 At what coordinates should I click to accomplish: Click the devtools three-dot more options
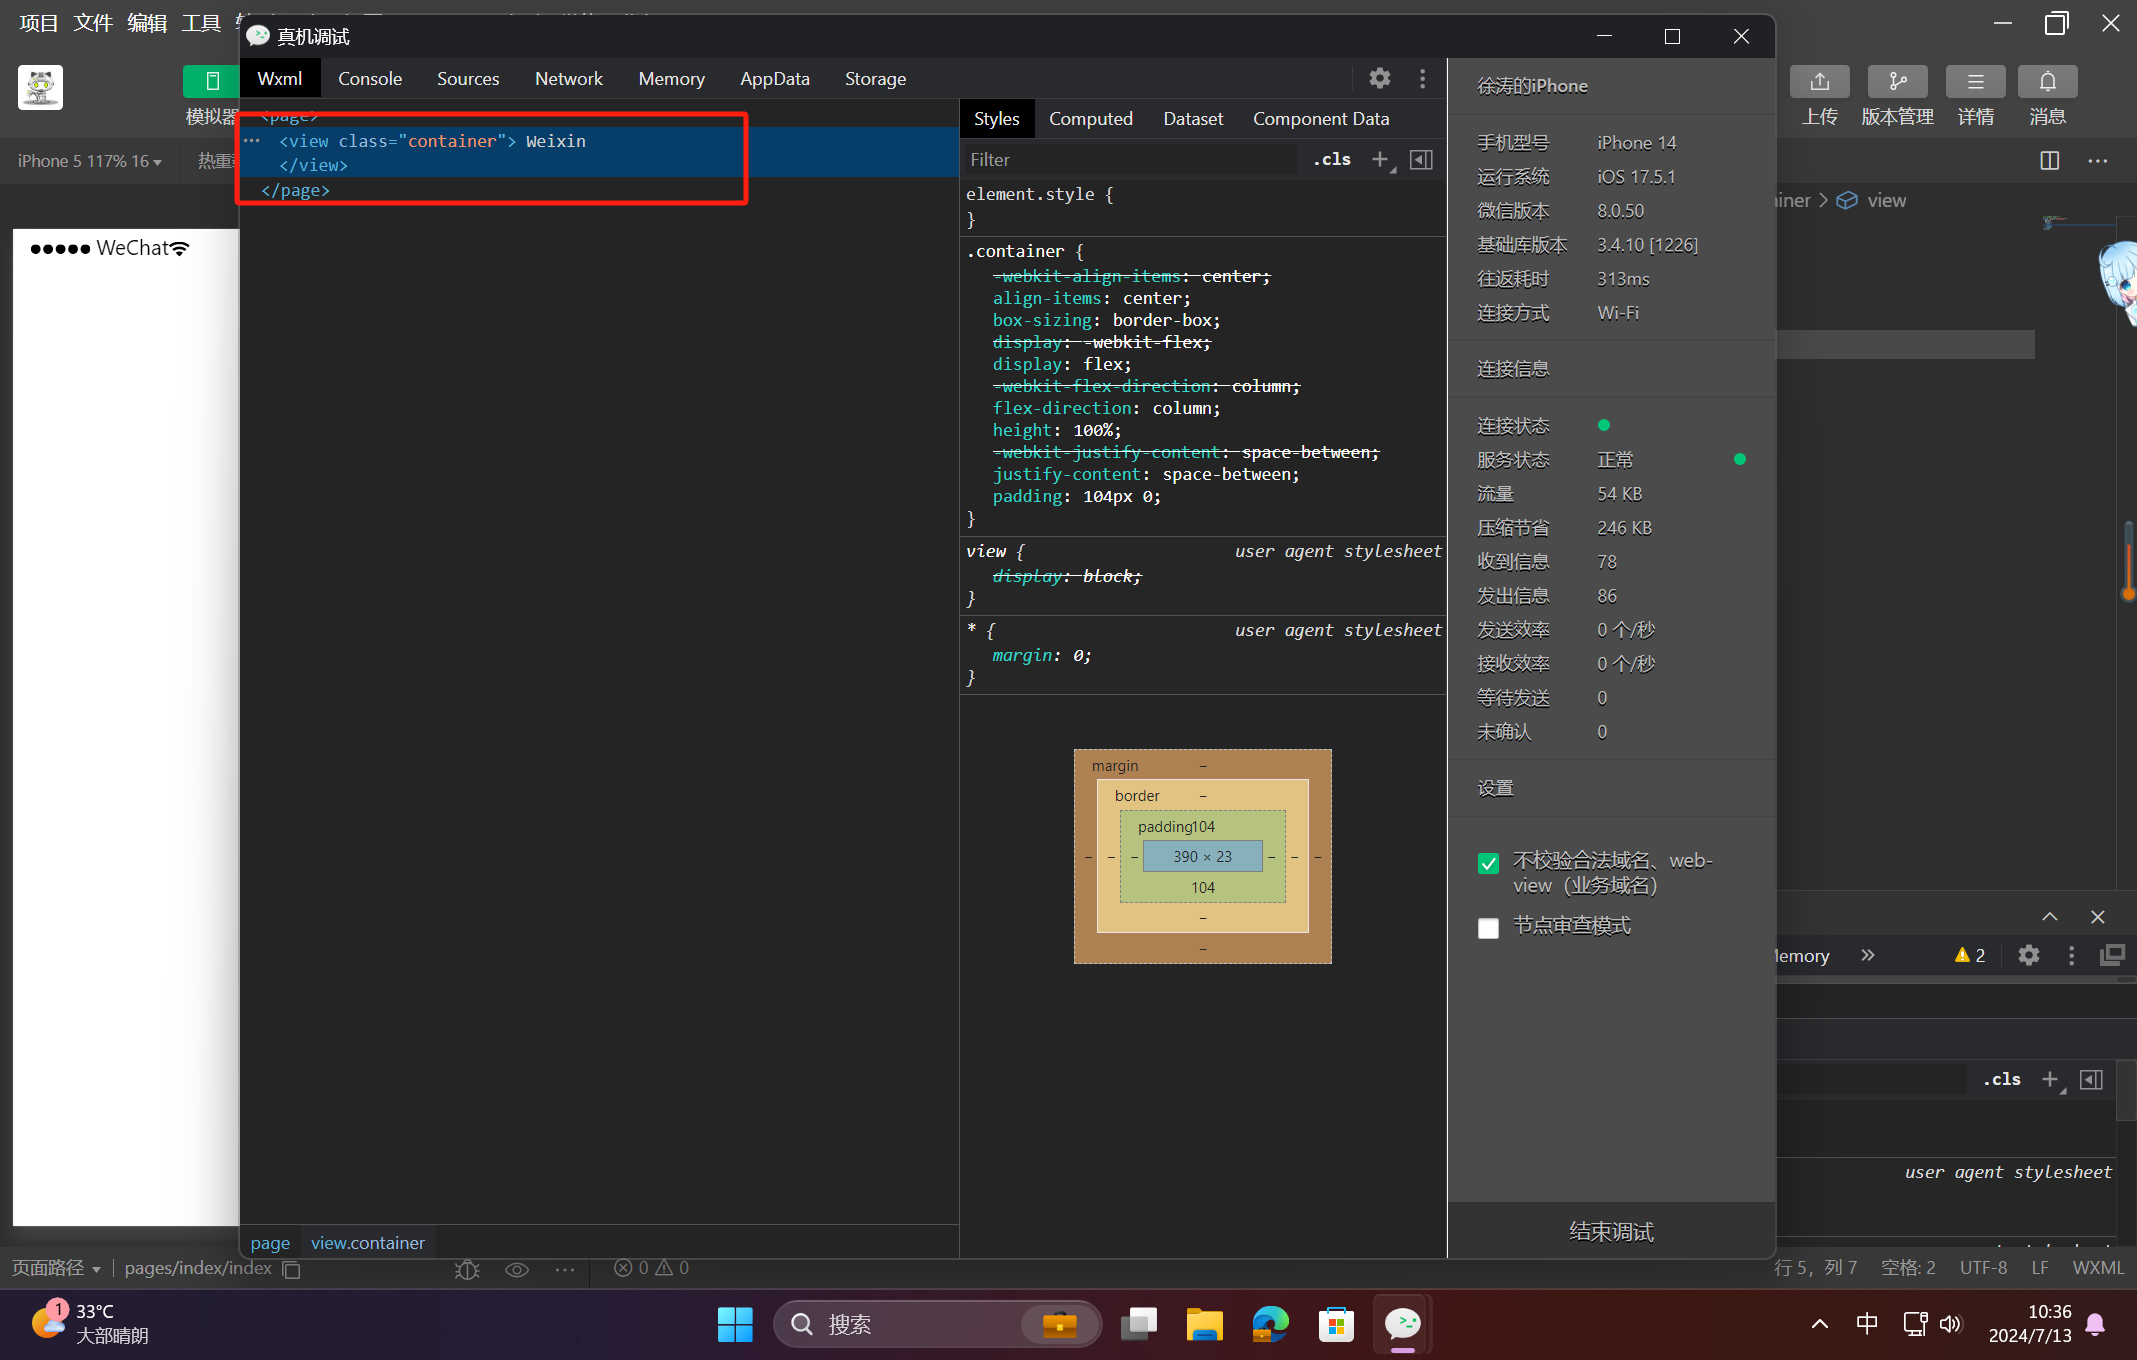1422,78
